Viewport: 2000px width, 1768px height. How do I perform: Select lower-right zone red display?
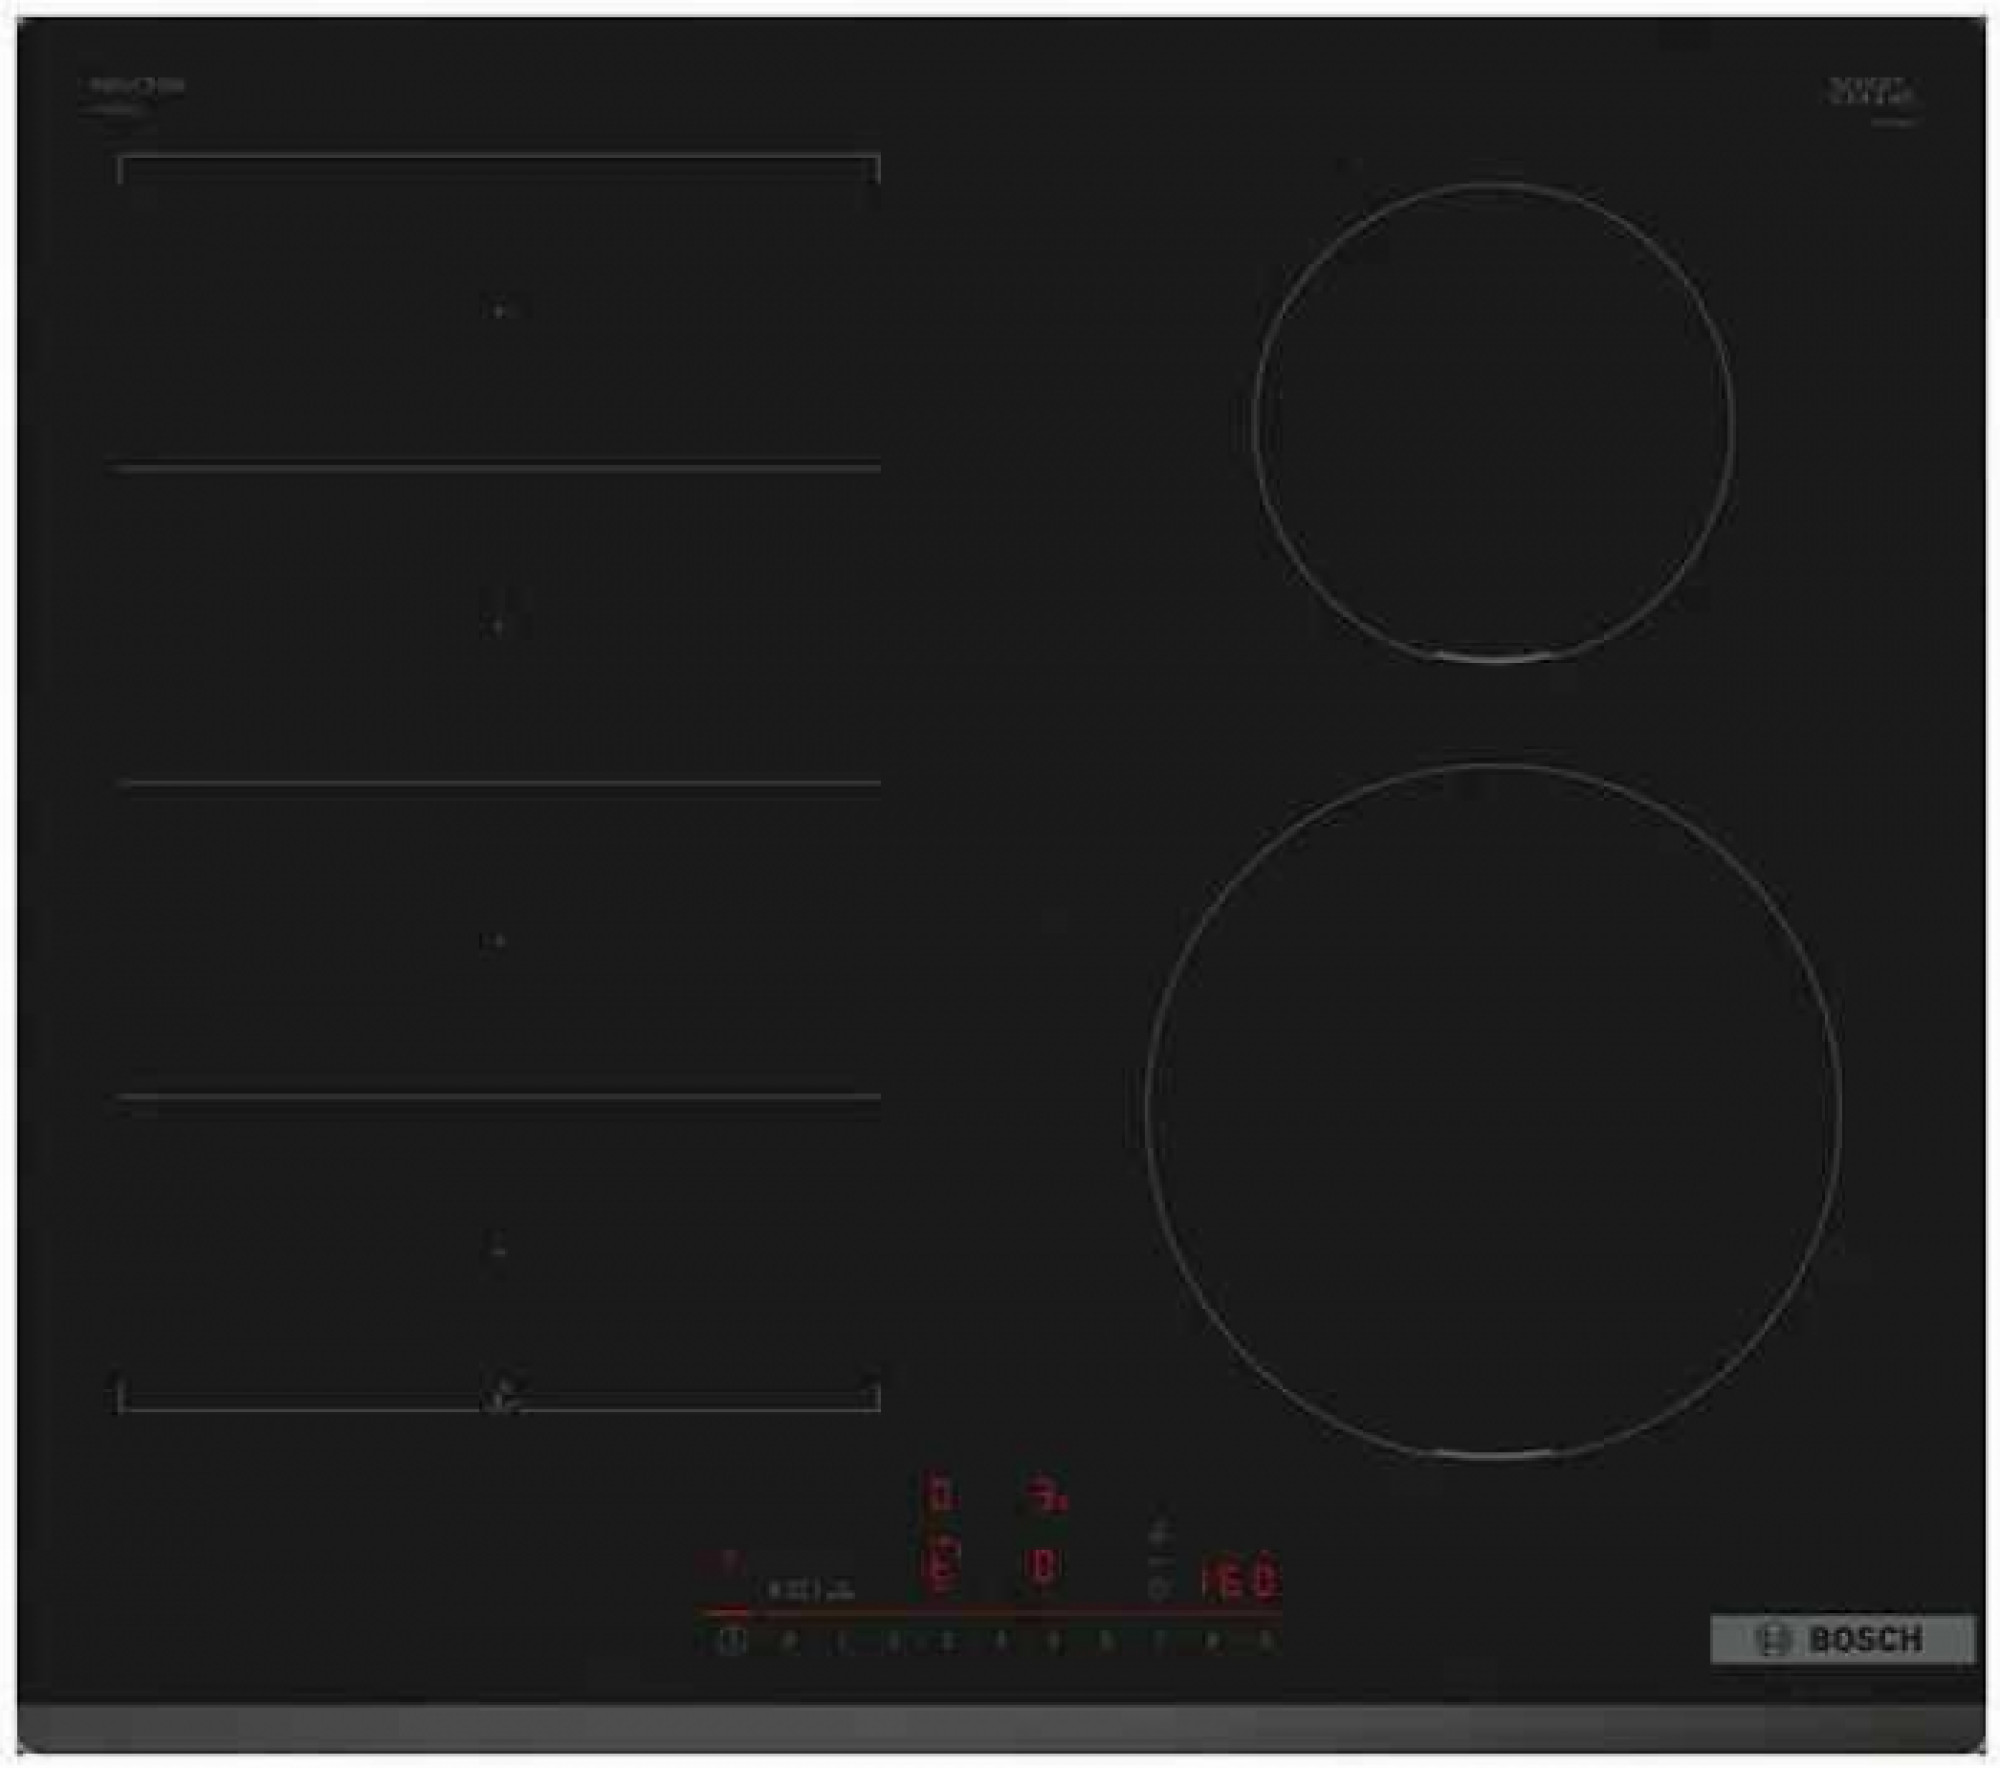[x=1043, y=1566]
